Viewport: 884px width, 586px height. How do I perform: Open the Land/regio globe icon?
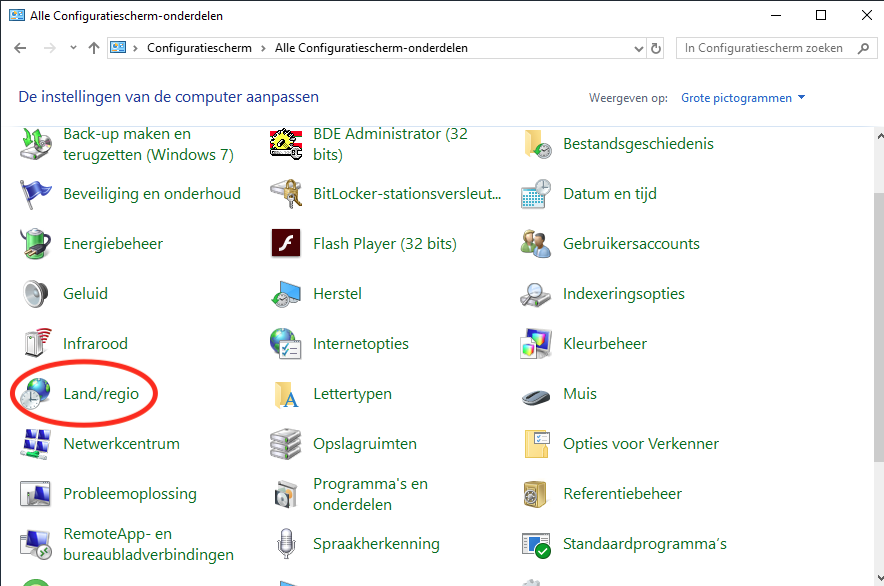click(x=36, y=394)
